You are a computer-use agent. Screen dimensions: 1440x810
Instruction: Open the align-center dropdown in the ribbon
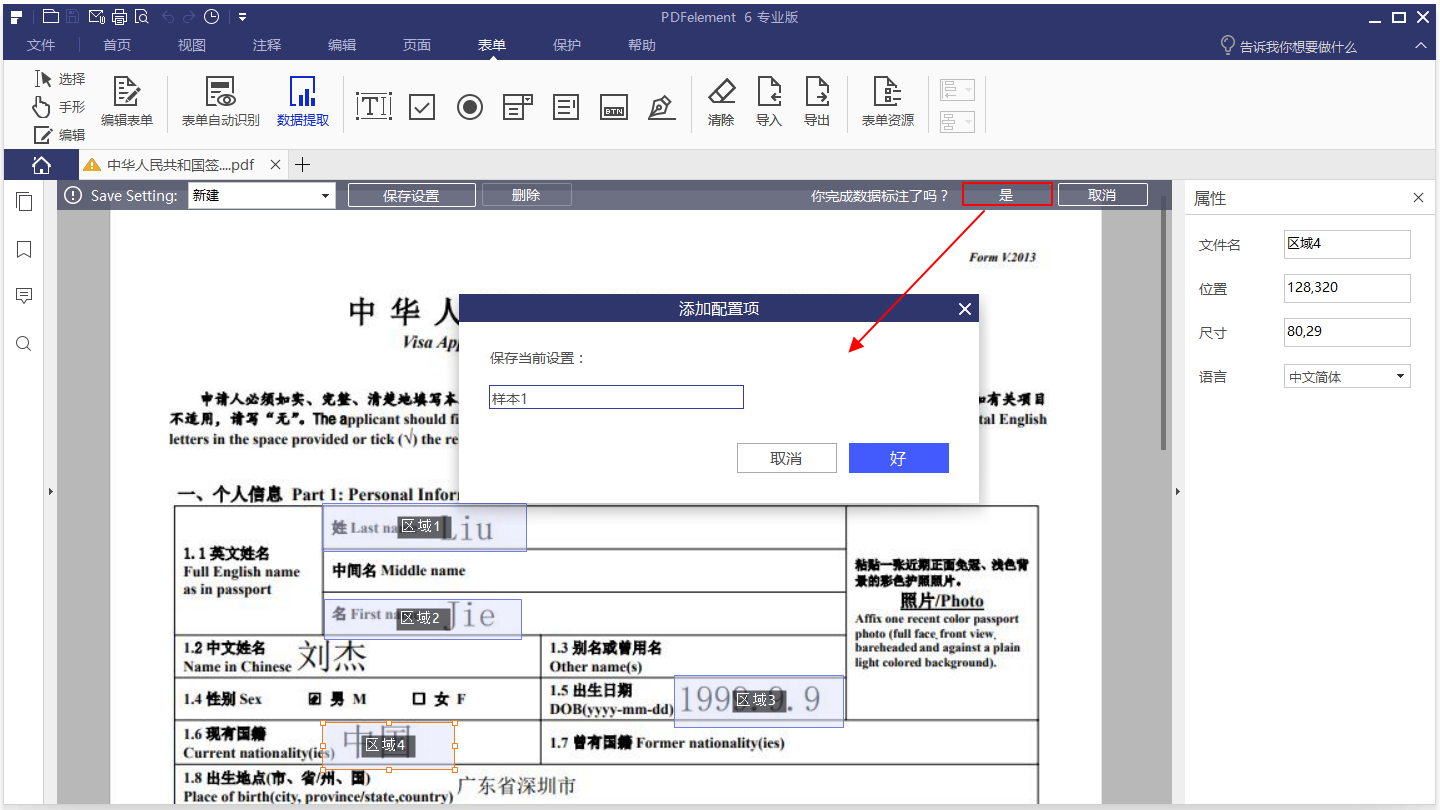pyautogui.click(x=957, y=121)
